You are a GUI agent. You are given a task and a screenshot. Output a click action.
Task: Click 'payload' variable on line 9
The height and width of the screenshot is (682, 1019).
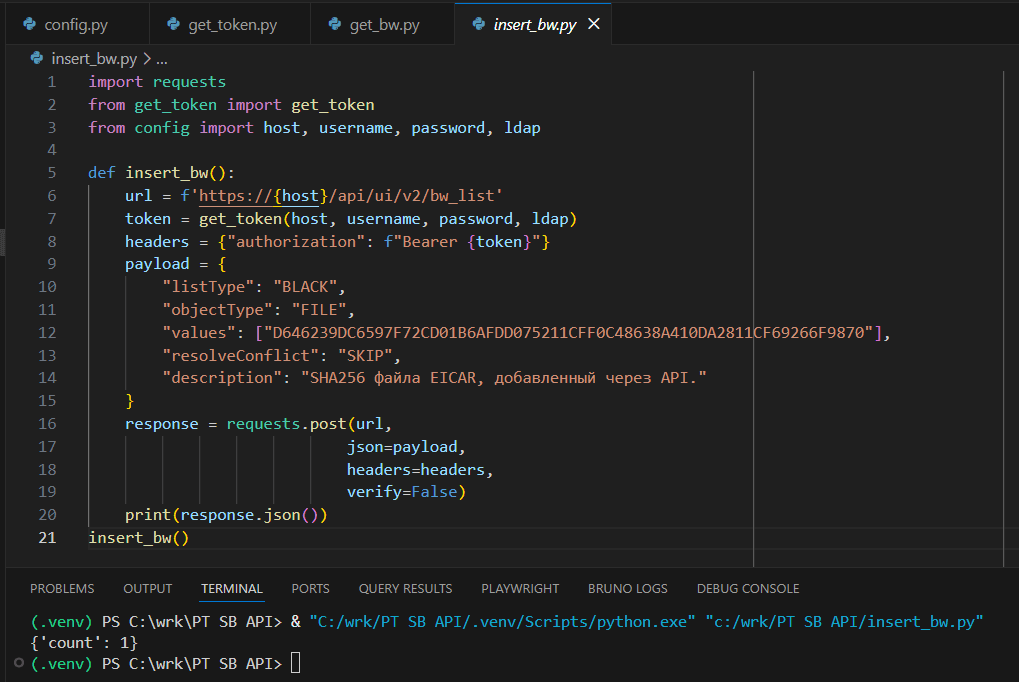[157, 264]
